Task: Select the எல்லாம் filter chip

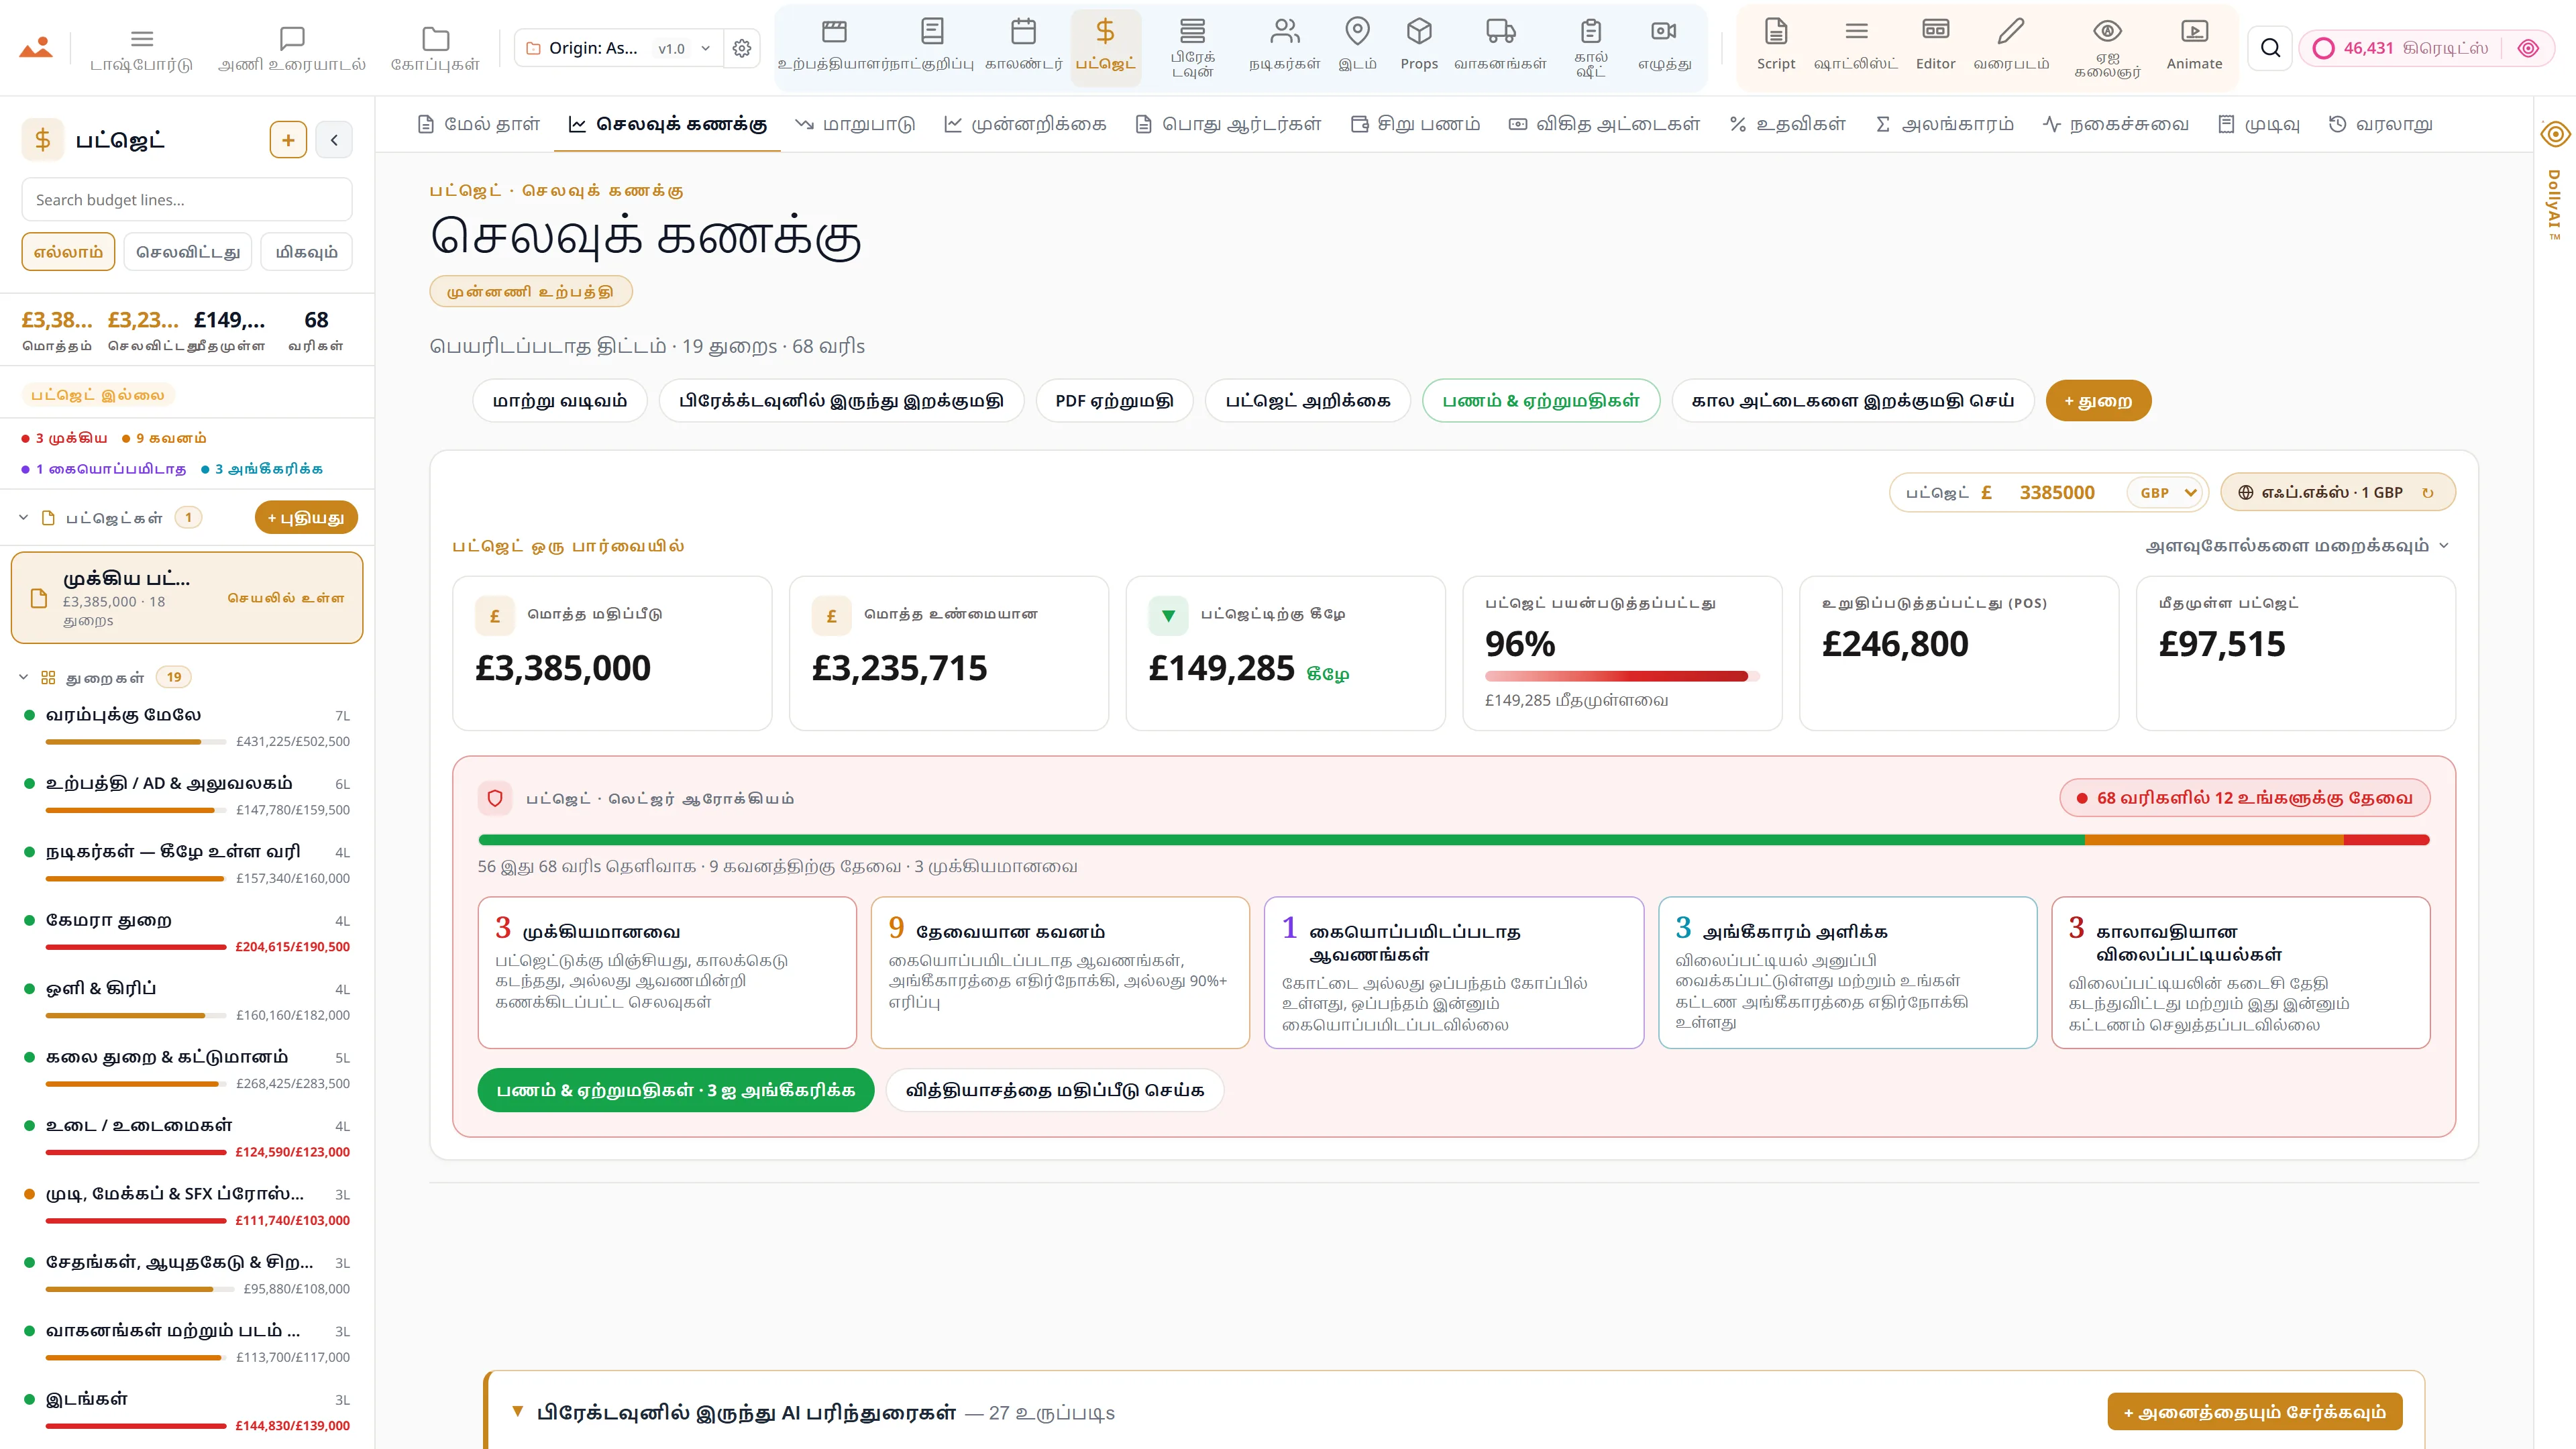Action: pyautogui.click(x=68, y=252)
